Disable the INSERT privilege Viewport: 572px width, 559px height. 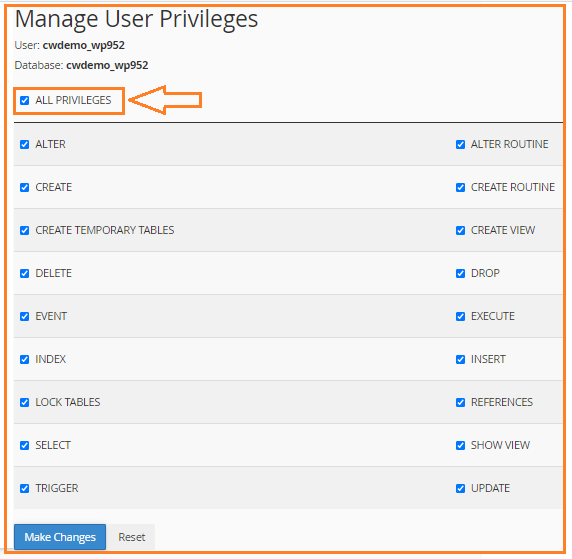(460, 359)
